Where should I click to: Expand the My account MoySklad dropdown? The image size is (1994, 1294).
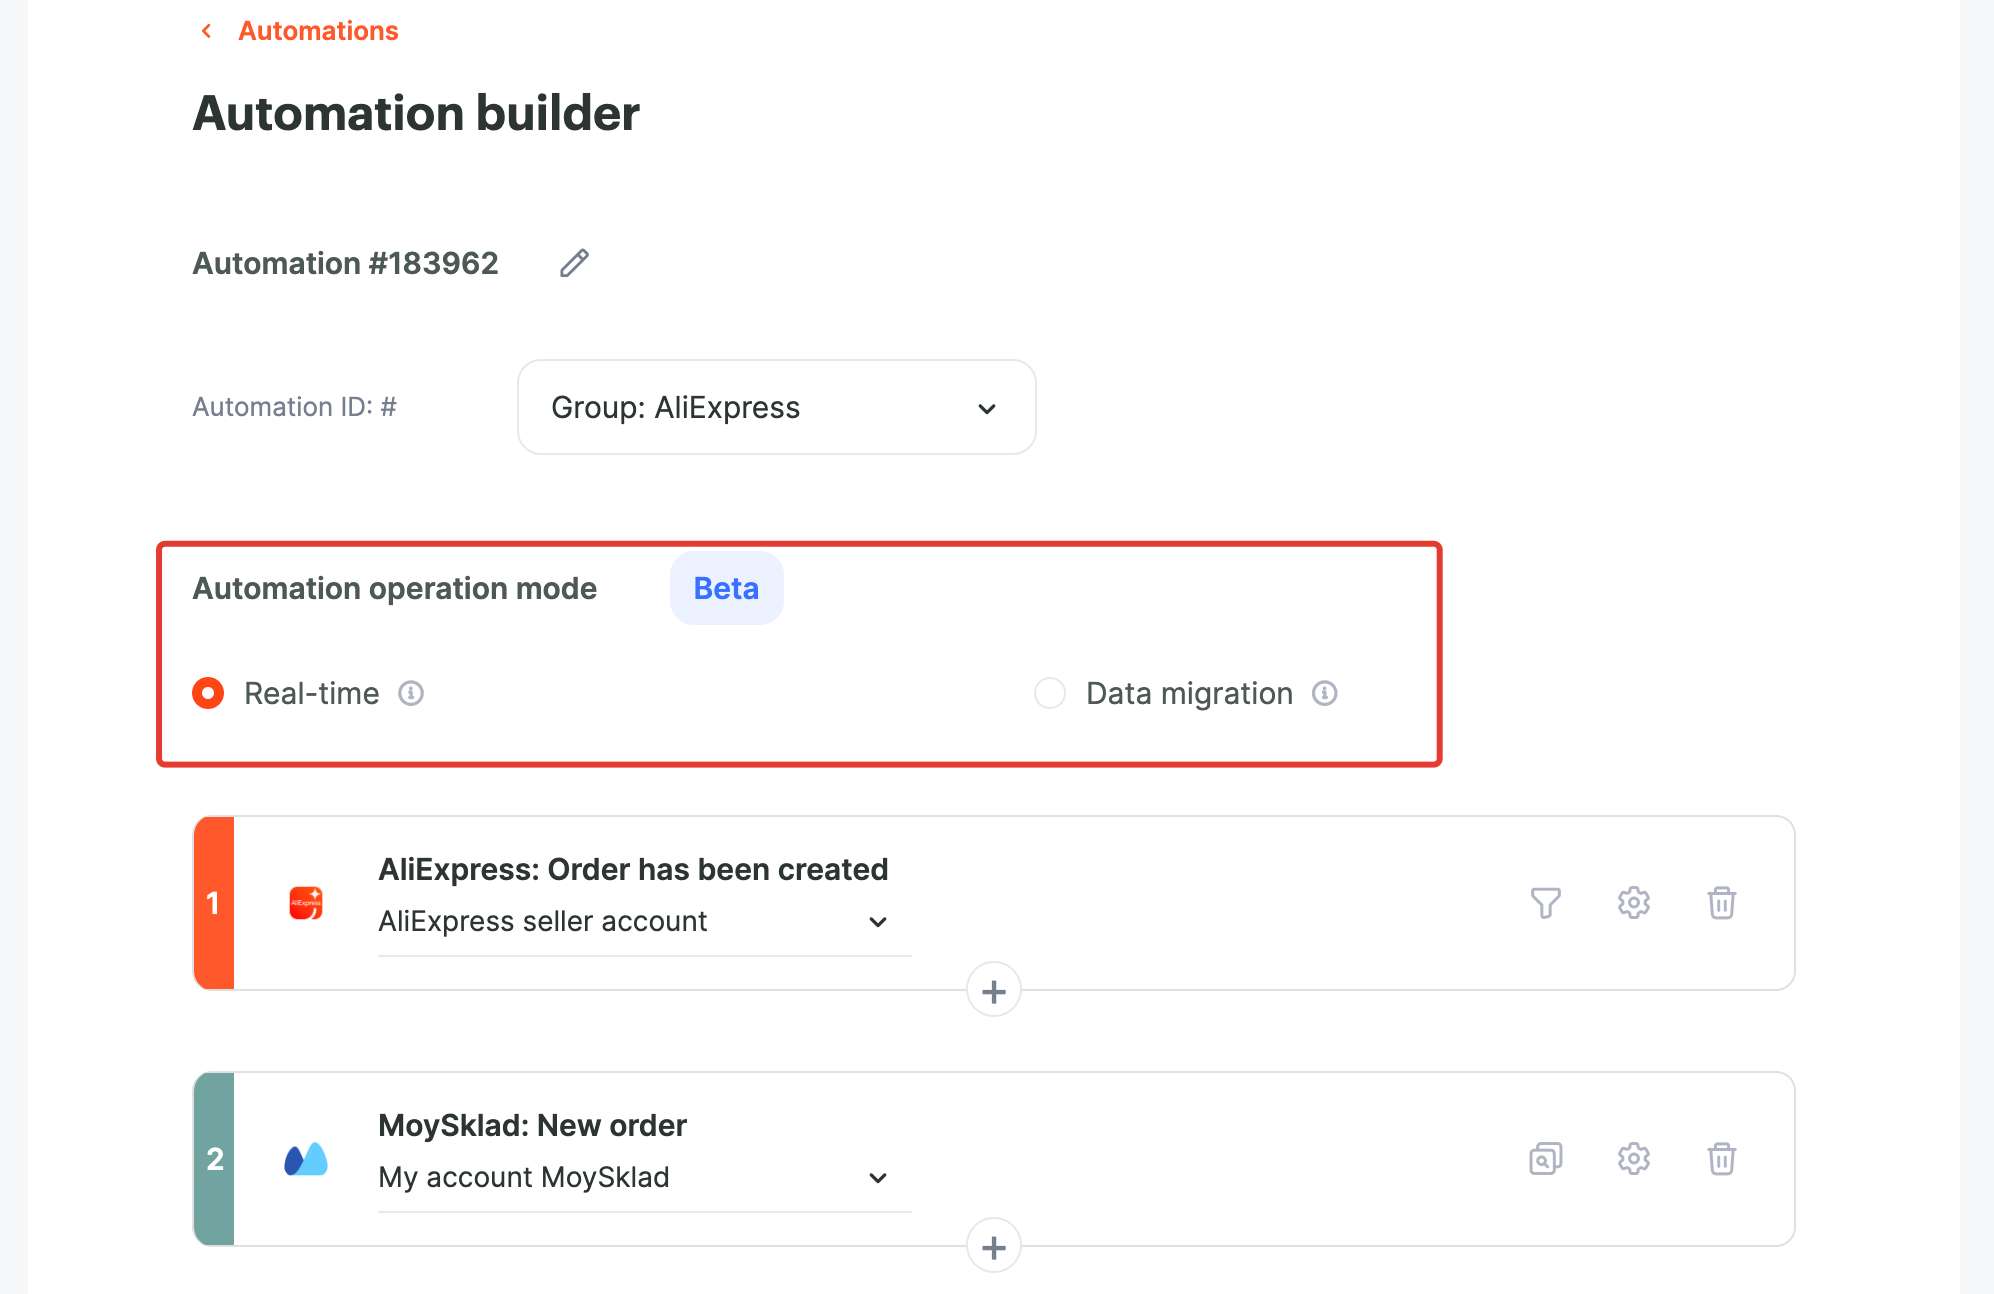[644, 1177]
